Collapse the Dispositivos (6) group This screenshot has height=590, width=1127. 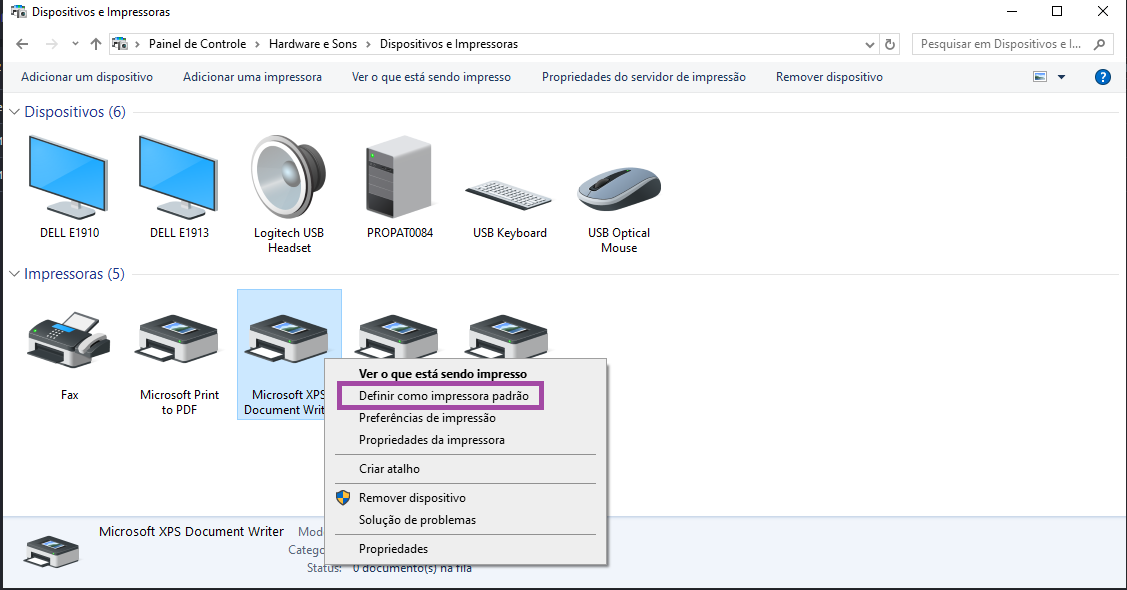coord(14,111)
